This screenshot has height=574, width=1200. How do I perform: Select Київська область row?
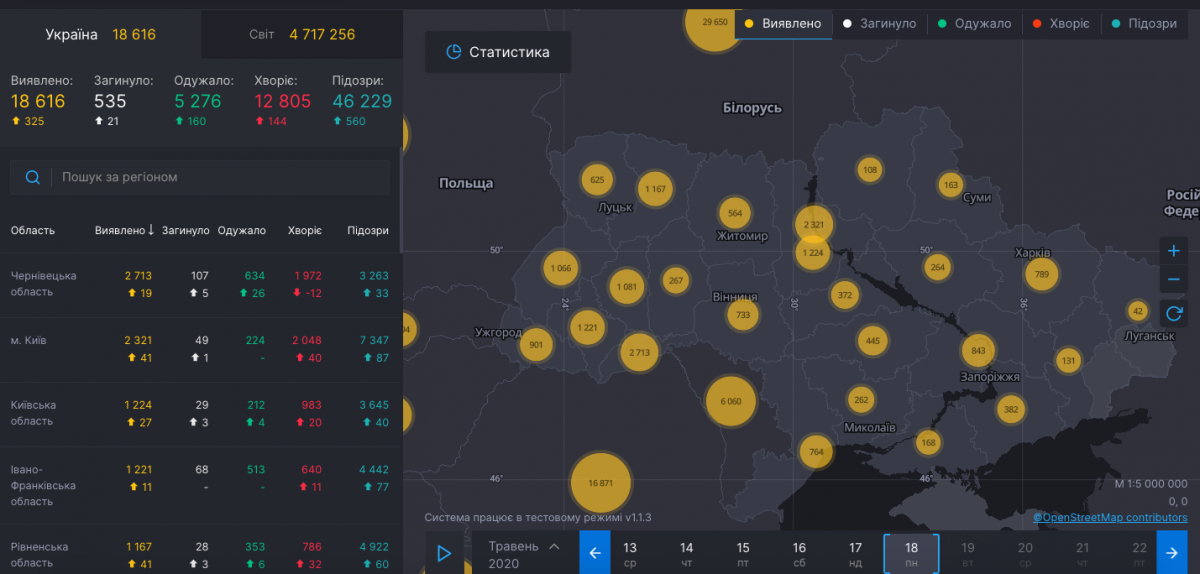click(200, 414)
